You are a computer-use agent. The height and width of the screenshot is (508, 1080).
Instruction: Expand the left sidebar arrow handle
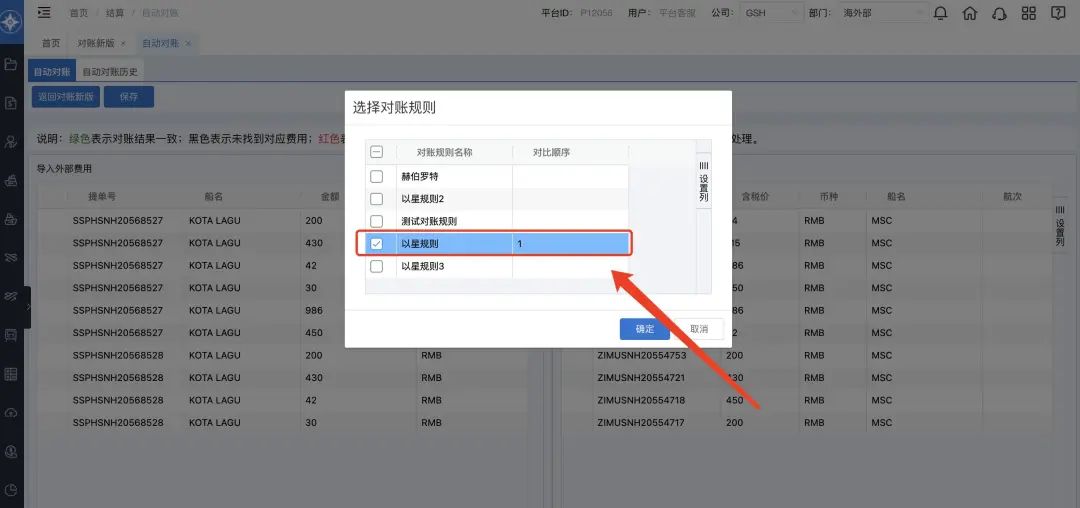coord(28,307)
